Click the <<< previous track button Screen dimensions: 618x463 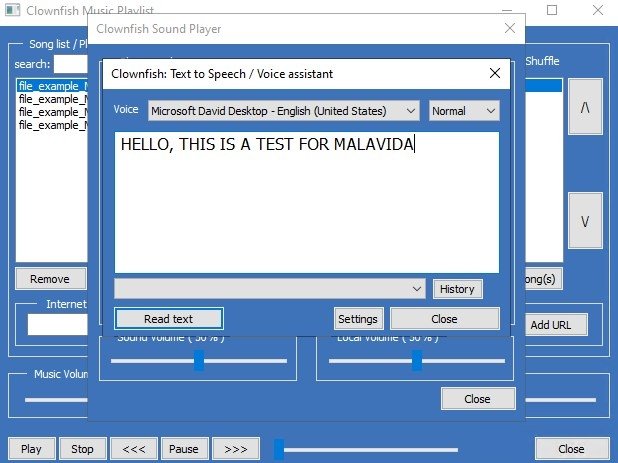[x=134, y=449]
